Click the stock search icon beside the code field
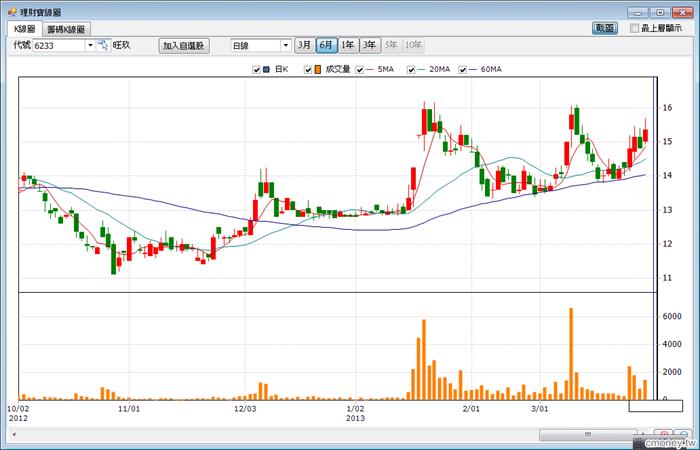700x450 pixels. [x=103, y=46]
